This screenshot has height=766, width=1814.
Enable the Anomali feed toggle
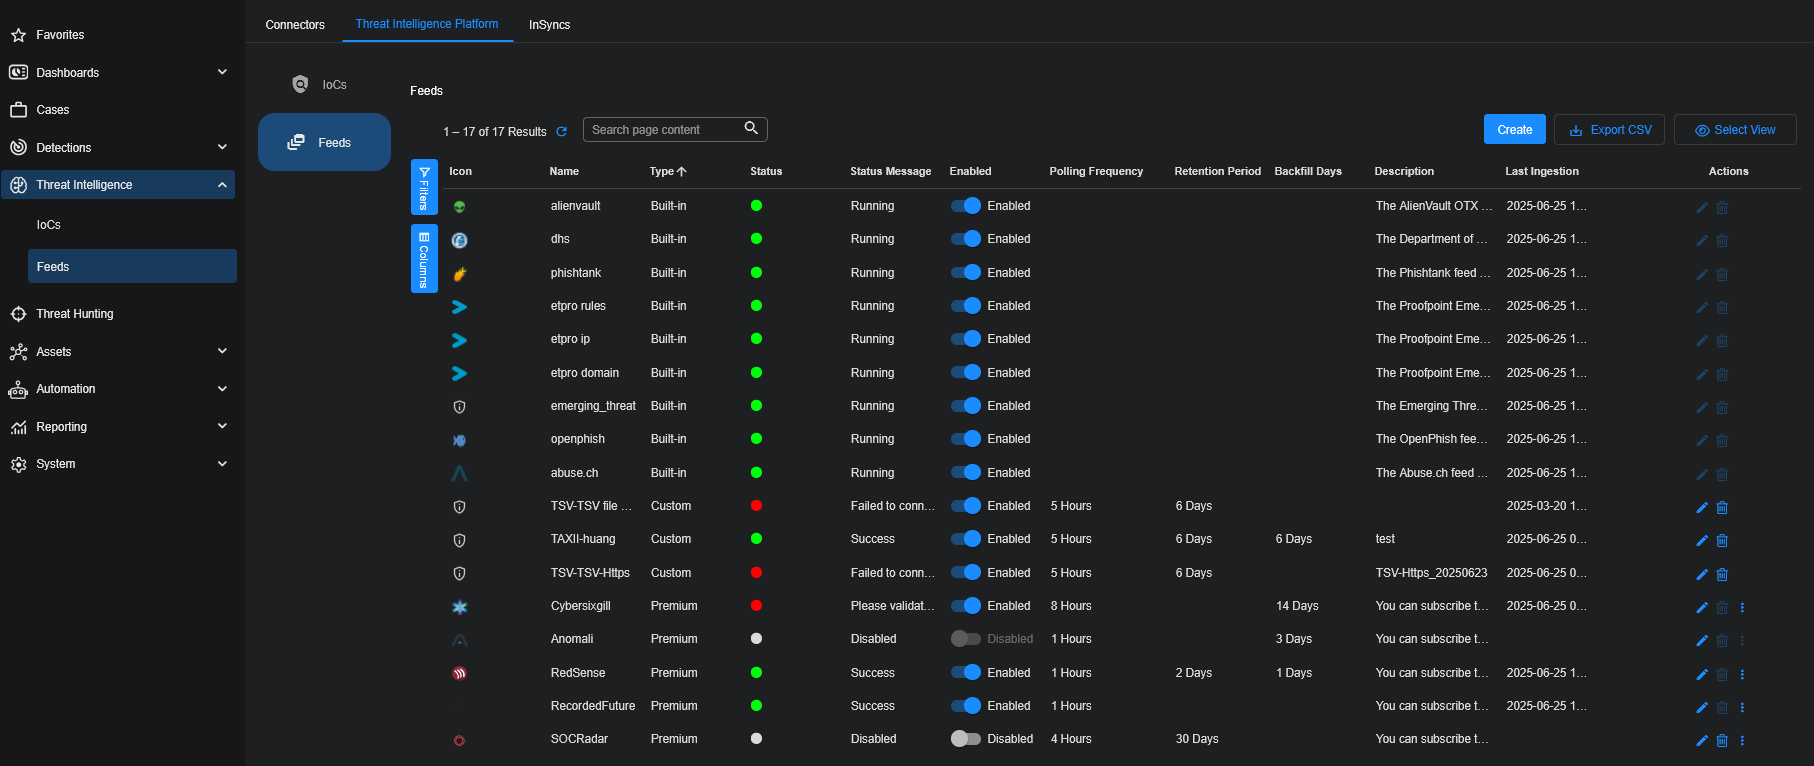pos(965,639)
